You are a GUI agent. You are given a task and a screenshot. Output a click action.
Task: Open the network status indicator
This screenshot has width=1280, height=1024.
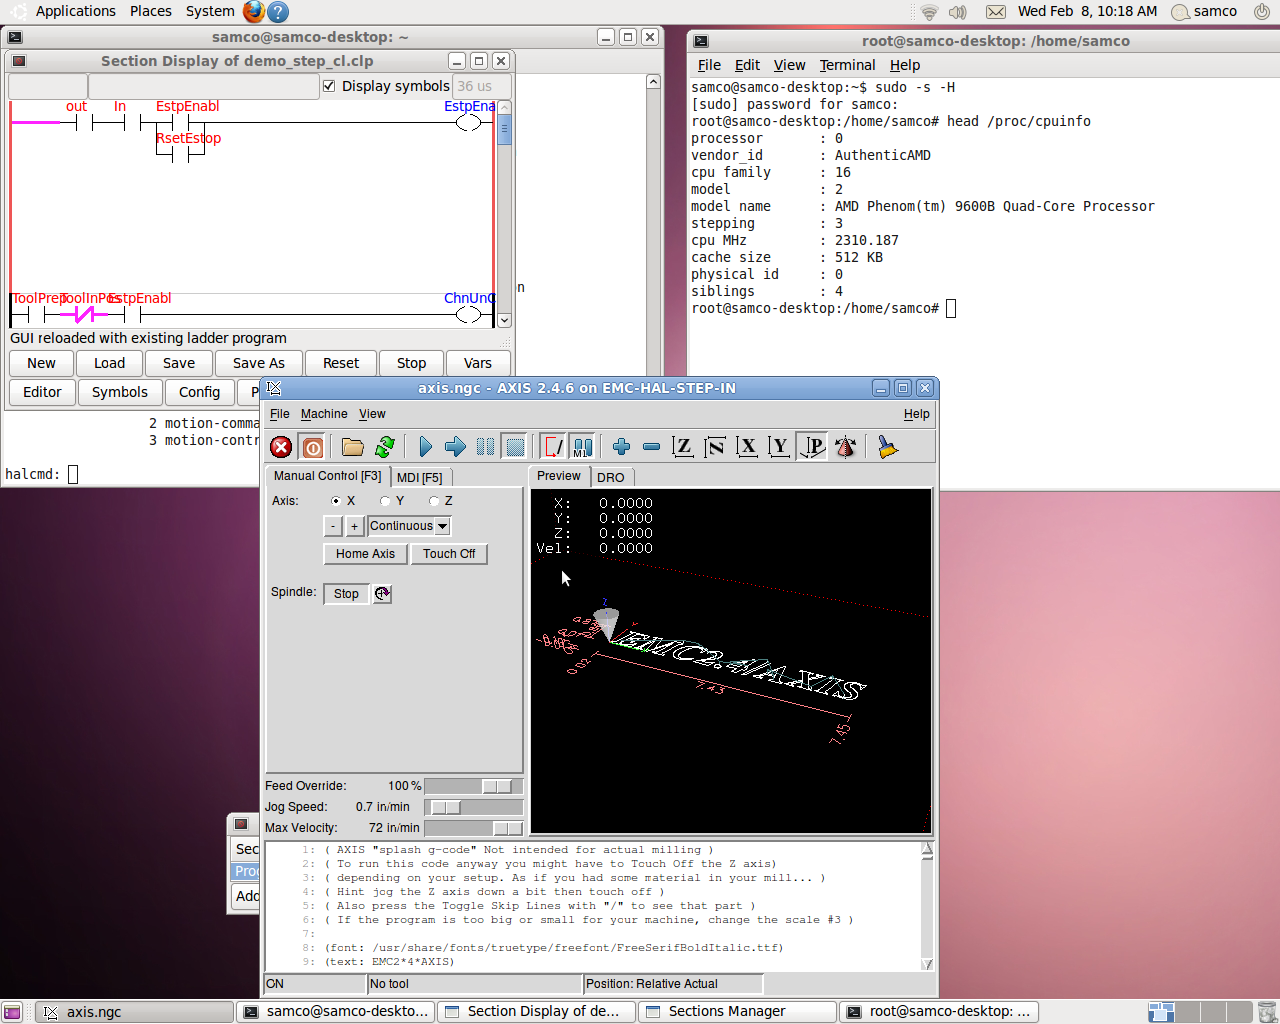point(929,12)
